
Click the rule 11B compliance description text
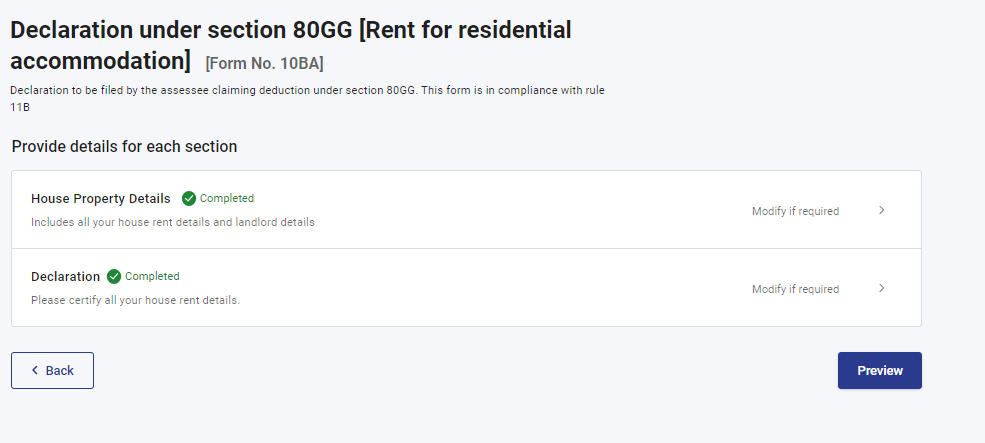306,90
